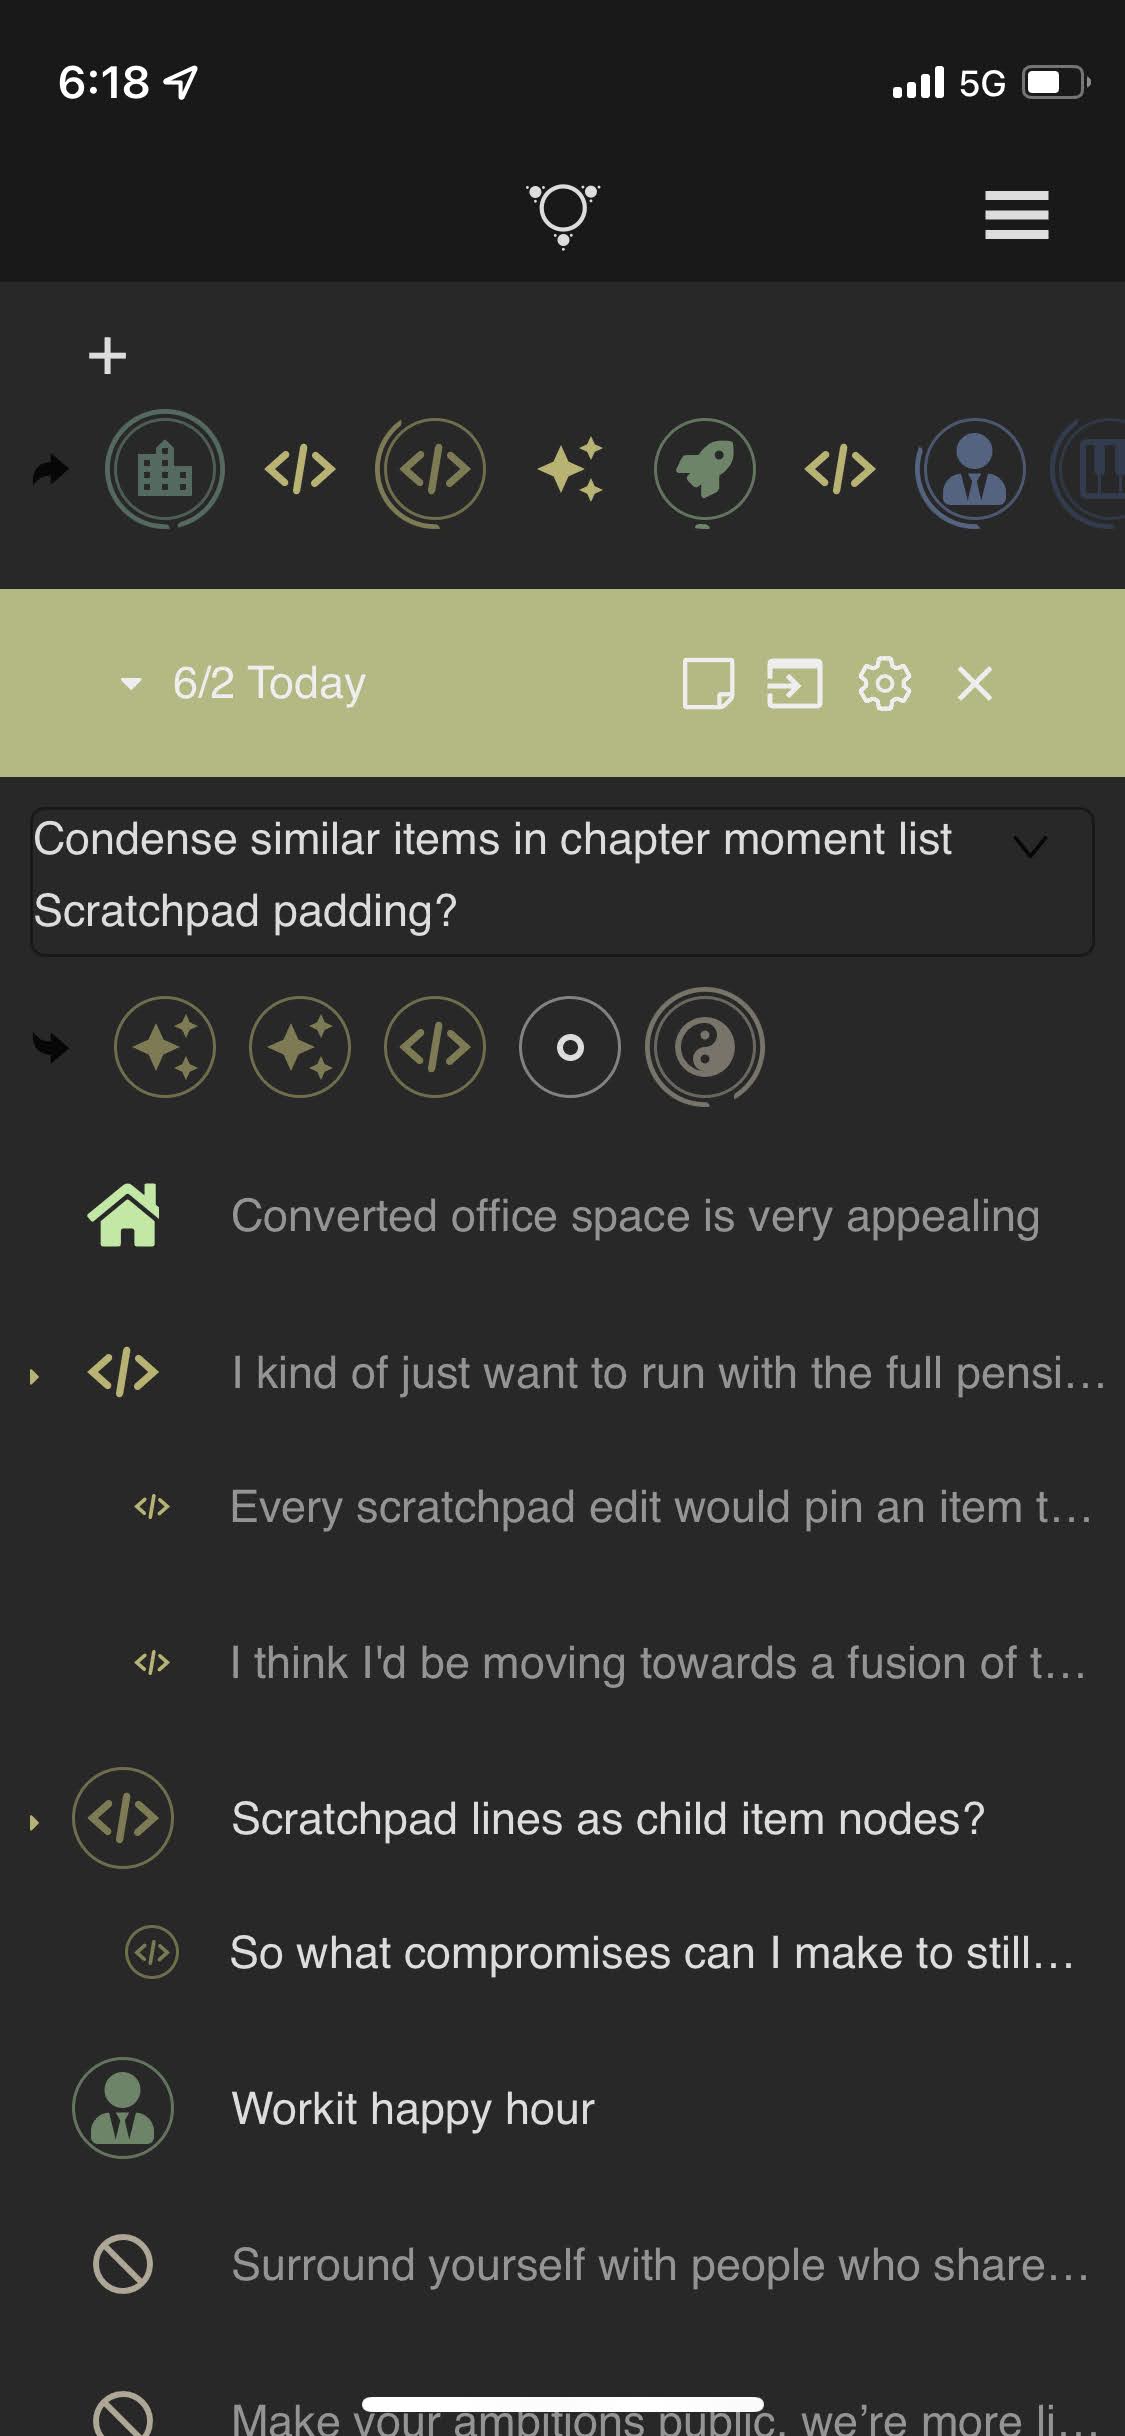Tap the green home icon
This screenshot has width=1125, height=2436.
tap(124, 1215)
